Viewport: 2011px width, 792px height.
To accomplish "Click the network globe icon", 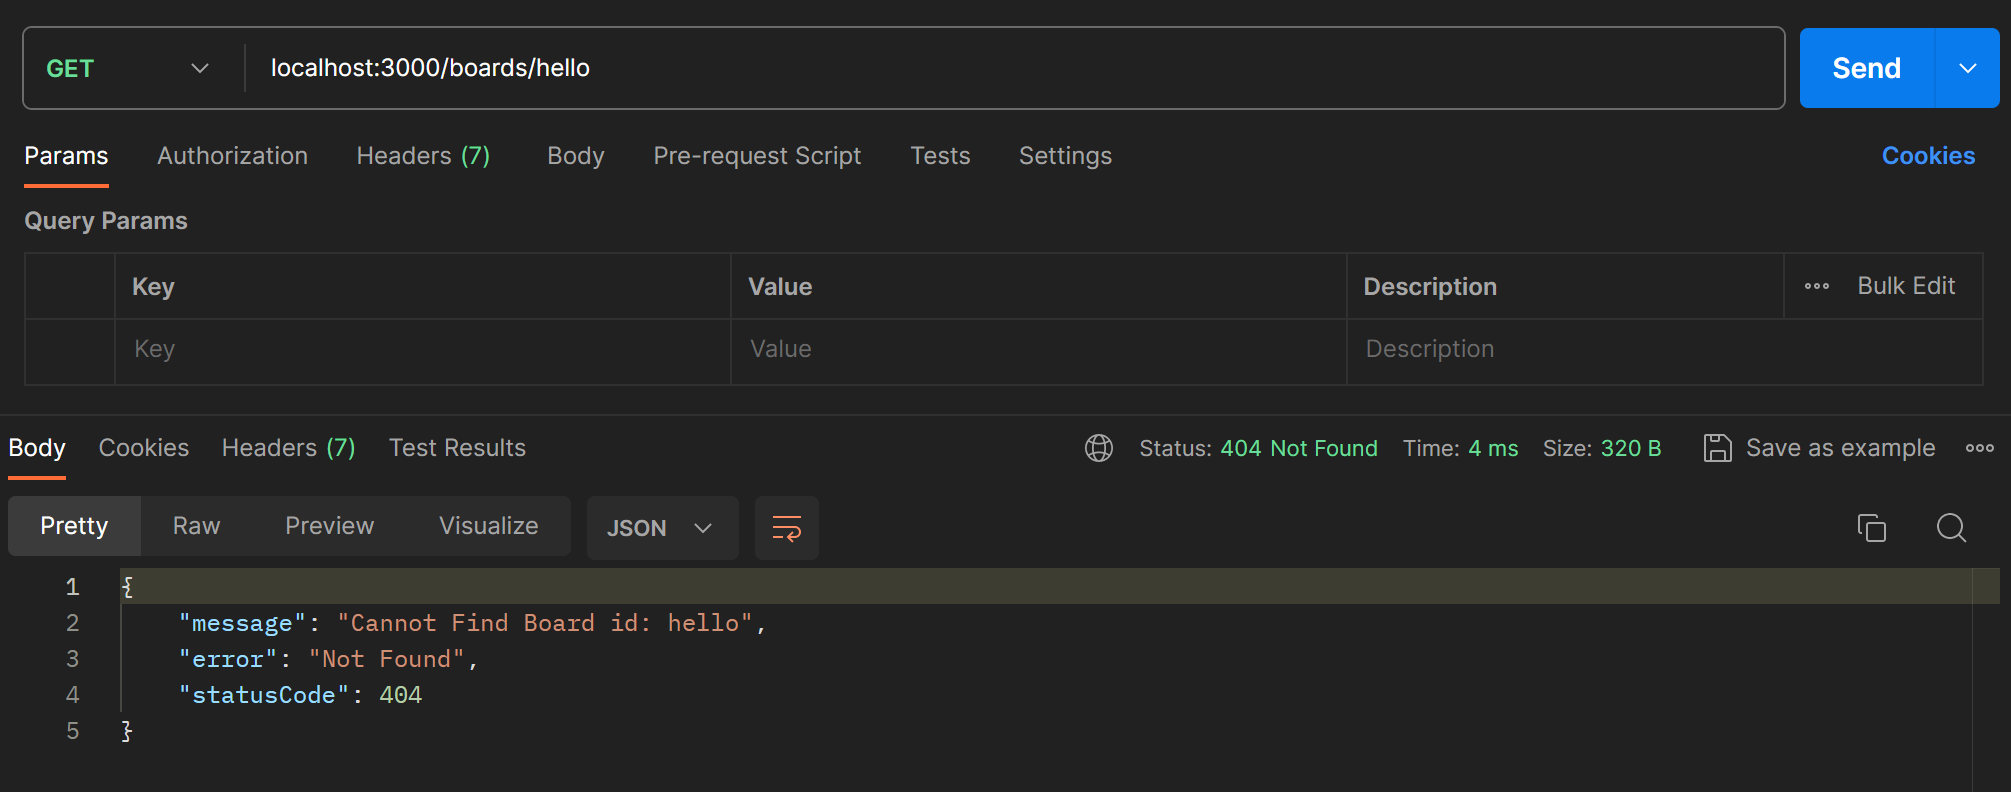I will click(1098, 448).
